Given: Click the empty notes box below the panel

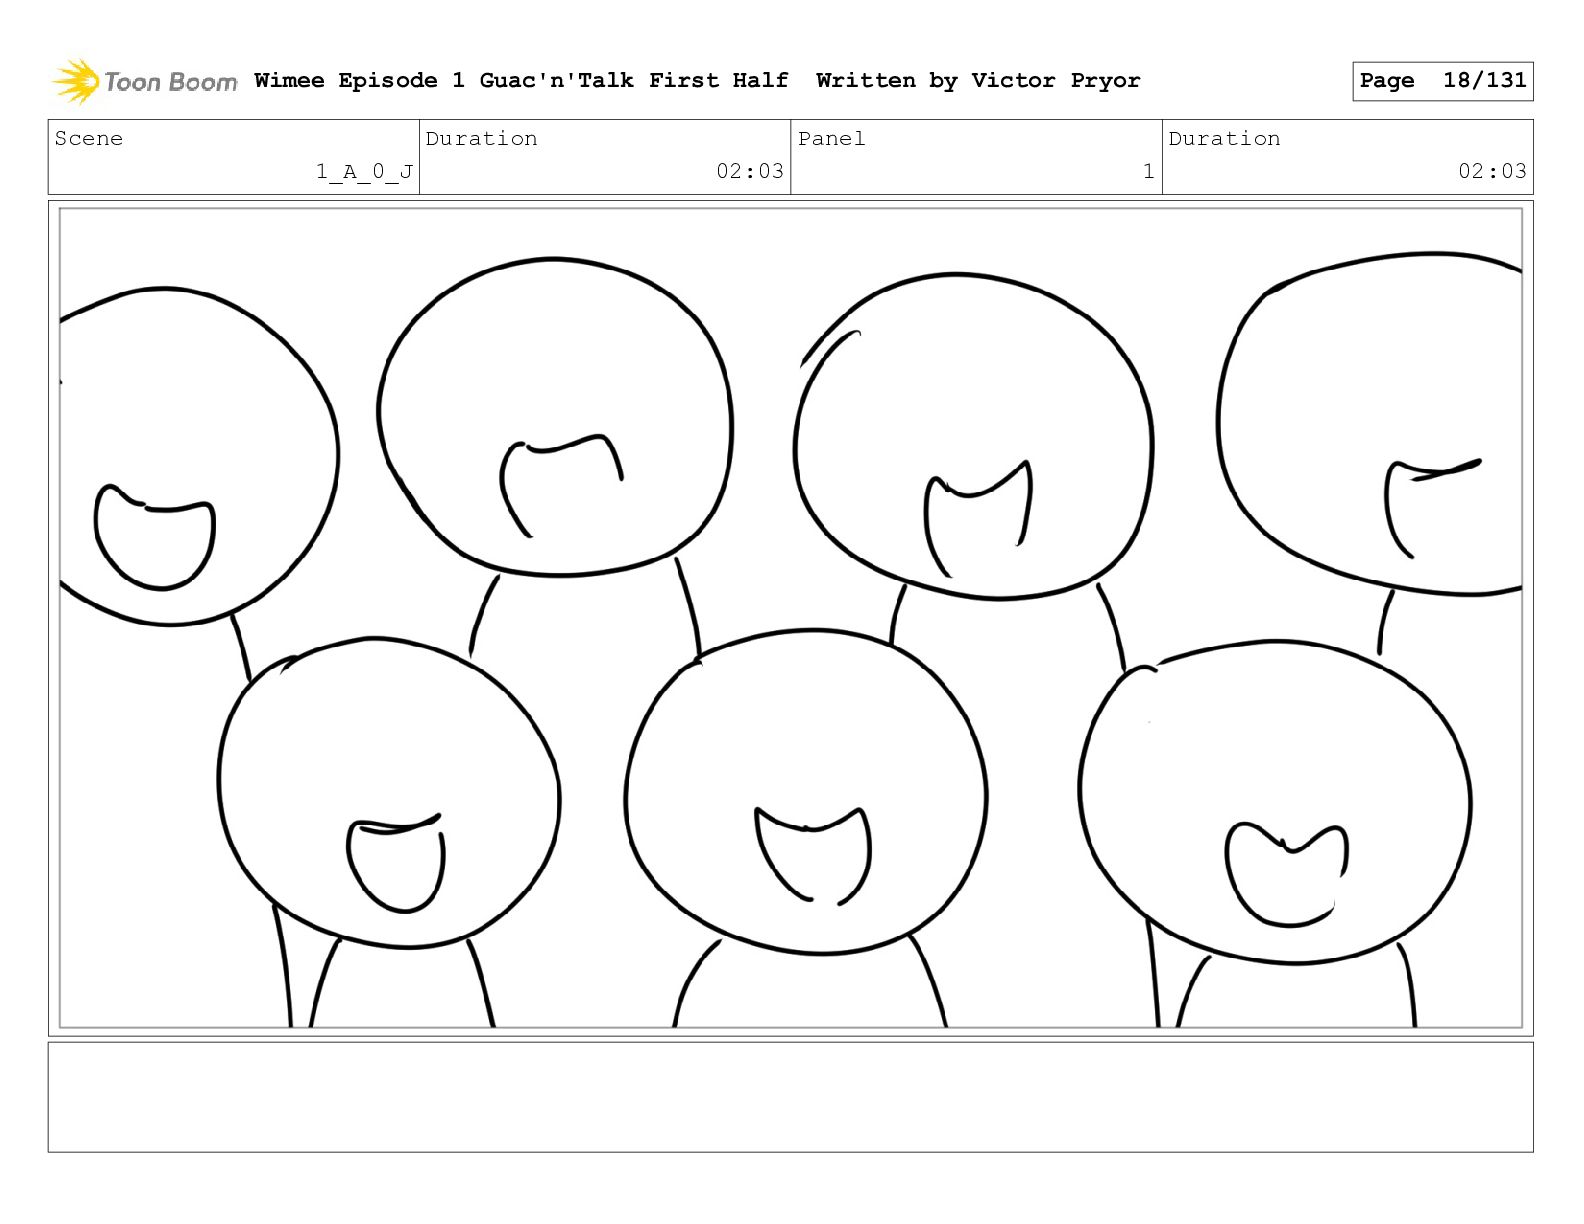Looking at the screenshot, I should (x=791, y=1097).
